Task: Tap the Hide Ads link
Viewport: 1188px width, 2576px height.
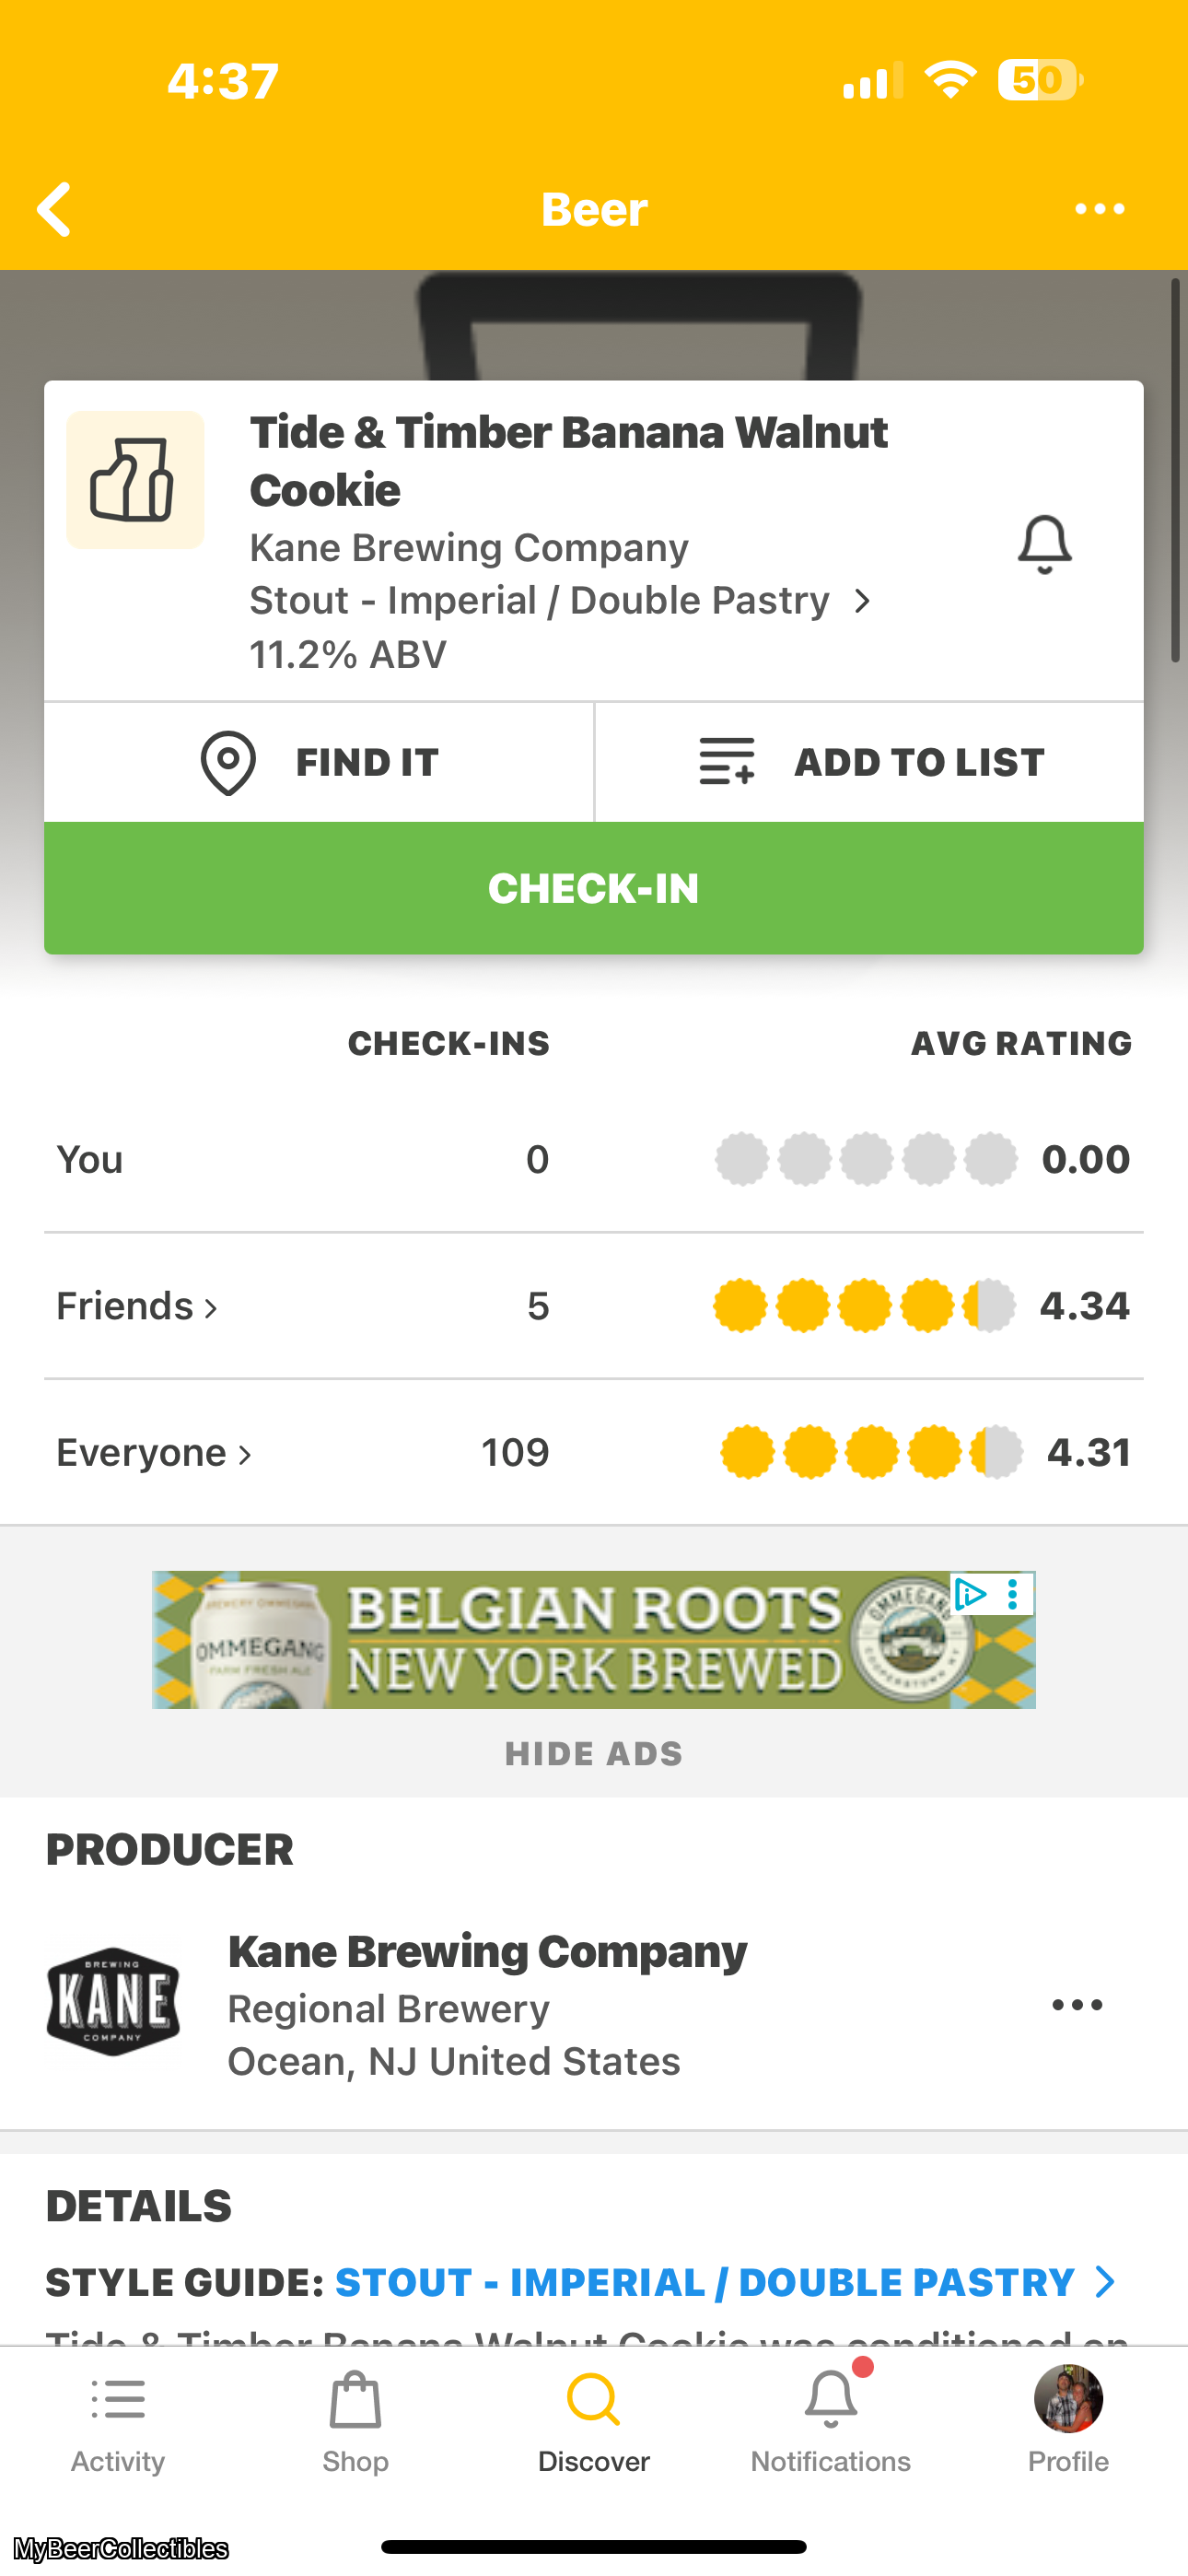Action: (594, 1753)
